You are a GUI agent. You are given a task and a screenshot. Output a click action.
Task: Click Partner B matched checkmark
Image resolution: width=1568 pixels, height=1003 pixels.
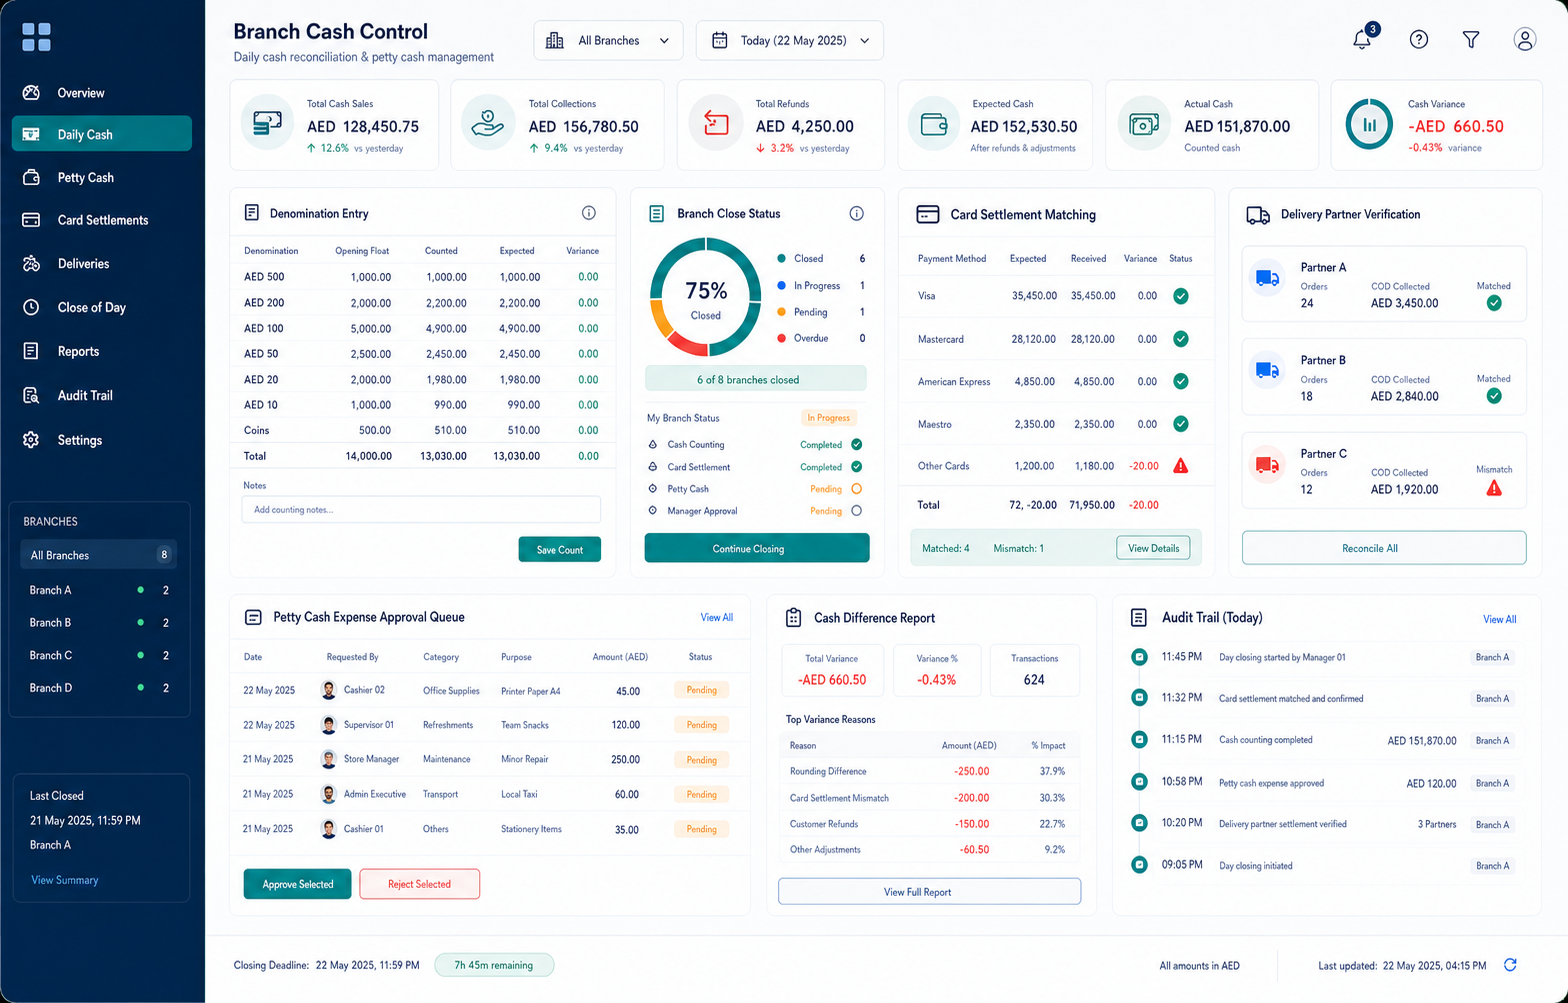click(x=1494, y=395)
